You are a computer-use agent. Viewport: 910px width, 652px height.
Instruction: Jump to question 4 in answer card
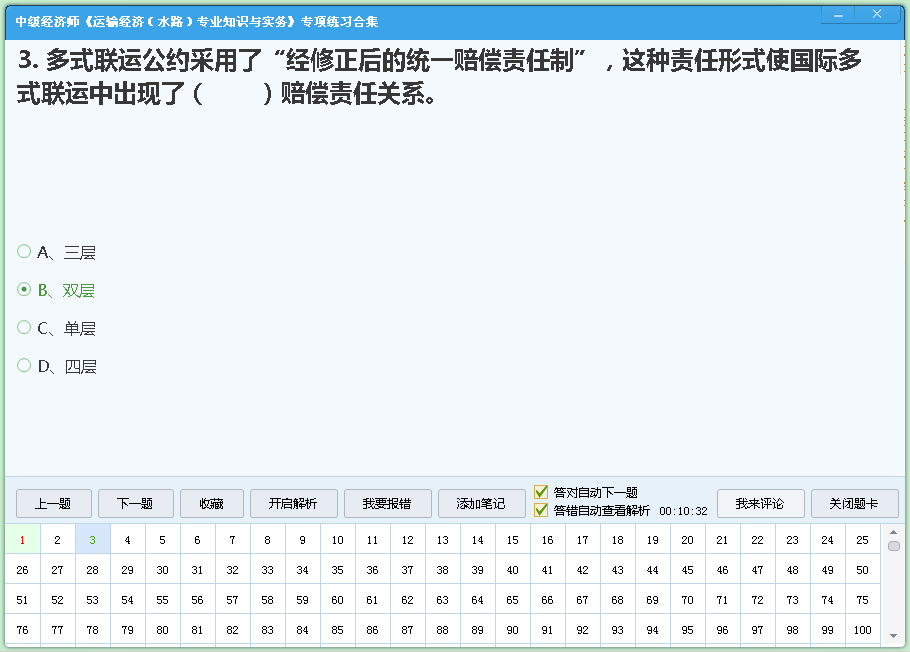(x=127, y=540)
